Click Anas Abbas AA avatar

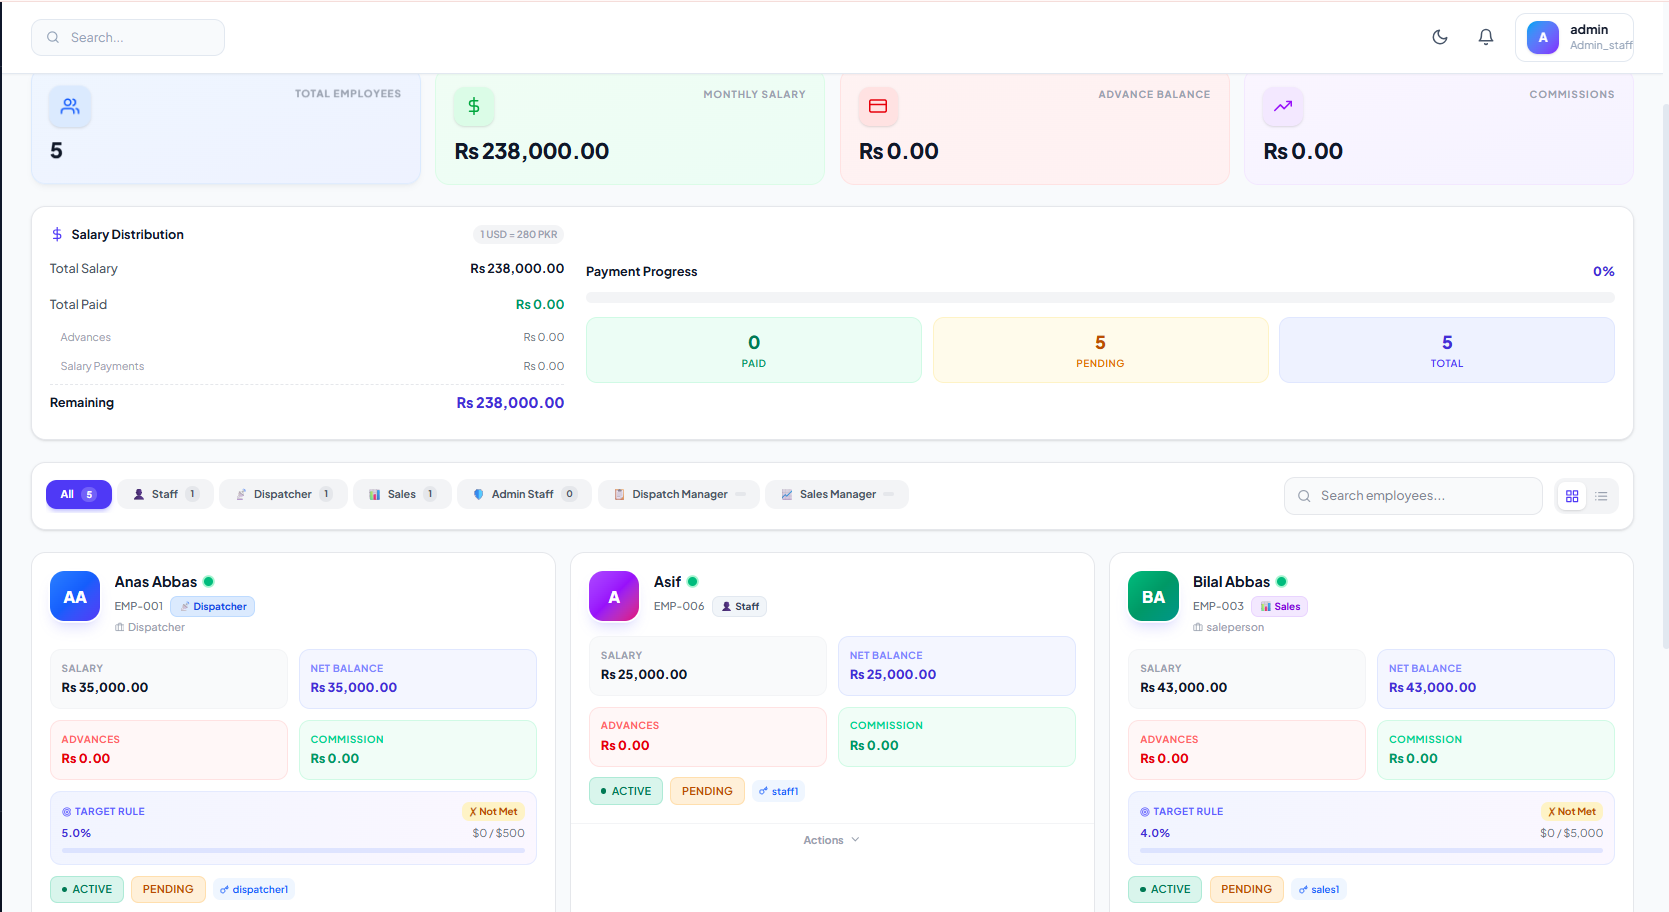point(75,597)
